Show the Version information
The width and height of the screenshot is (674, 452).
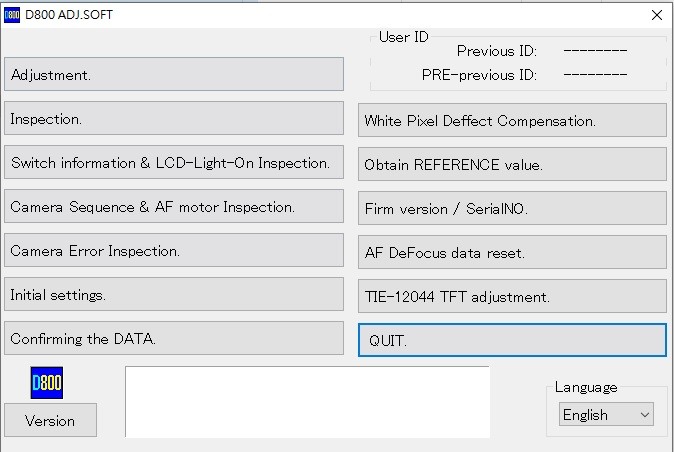(50, 420)
